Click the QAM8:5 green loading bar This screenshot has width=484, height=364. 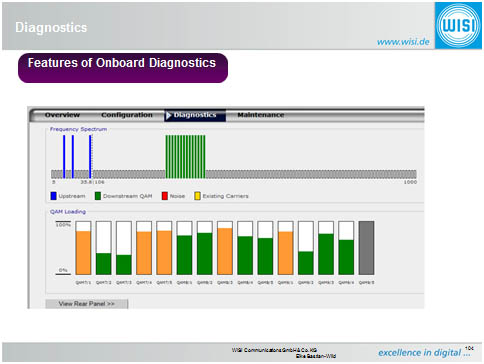(265, 256)
